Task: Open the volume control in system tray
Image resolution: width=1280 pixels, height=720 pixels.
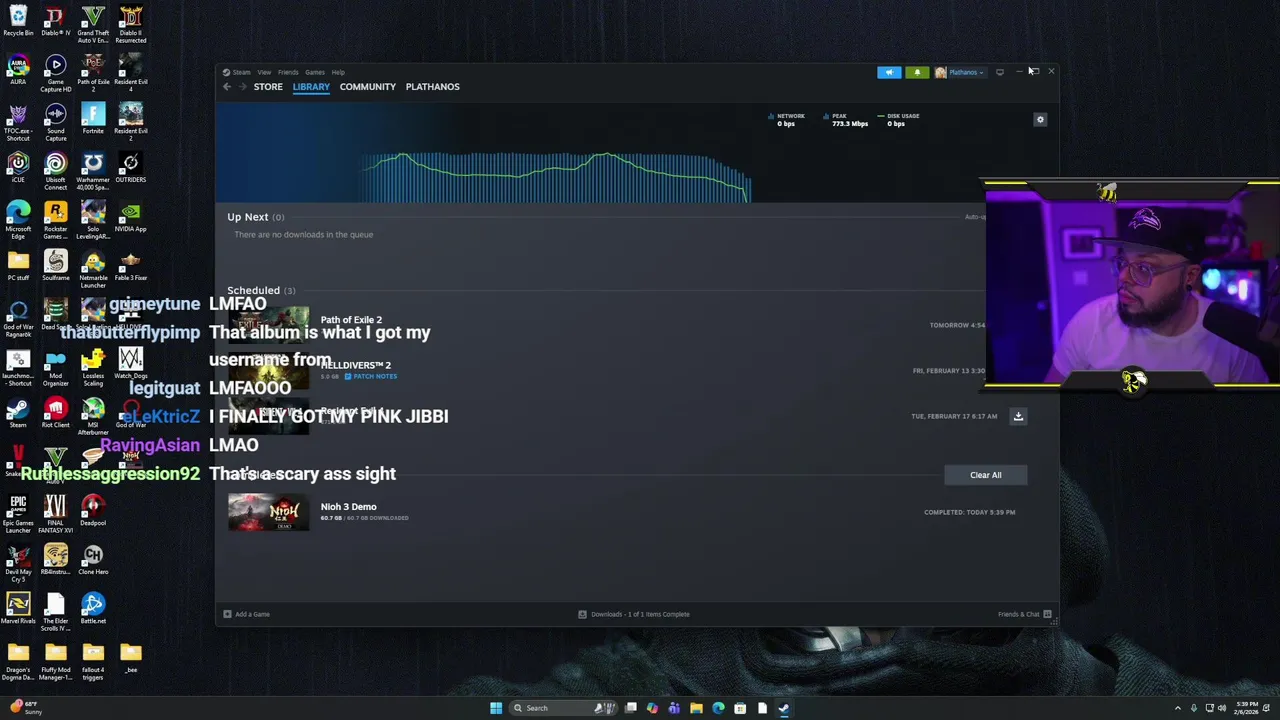Action: point(1222,708)
